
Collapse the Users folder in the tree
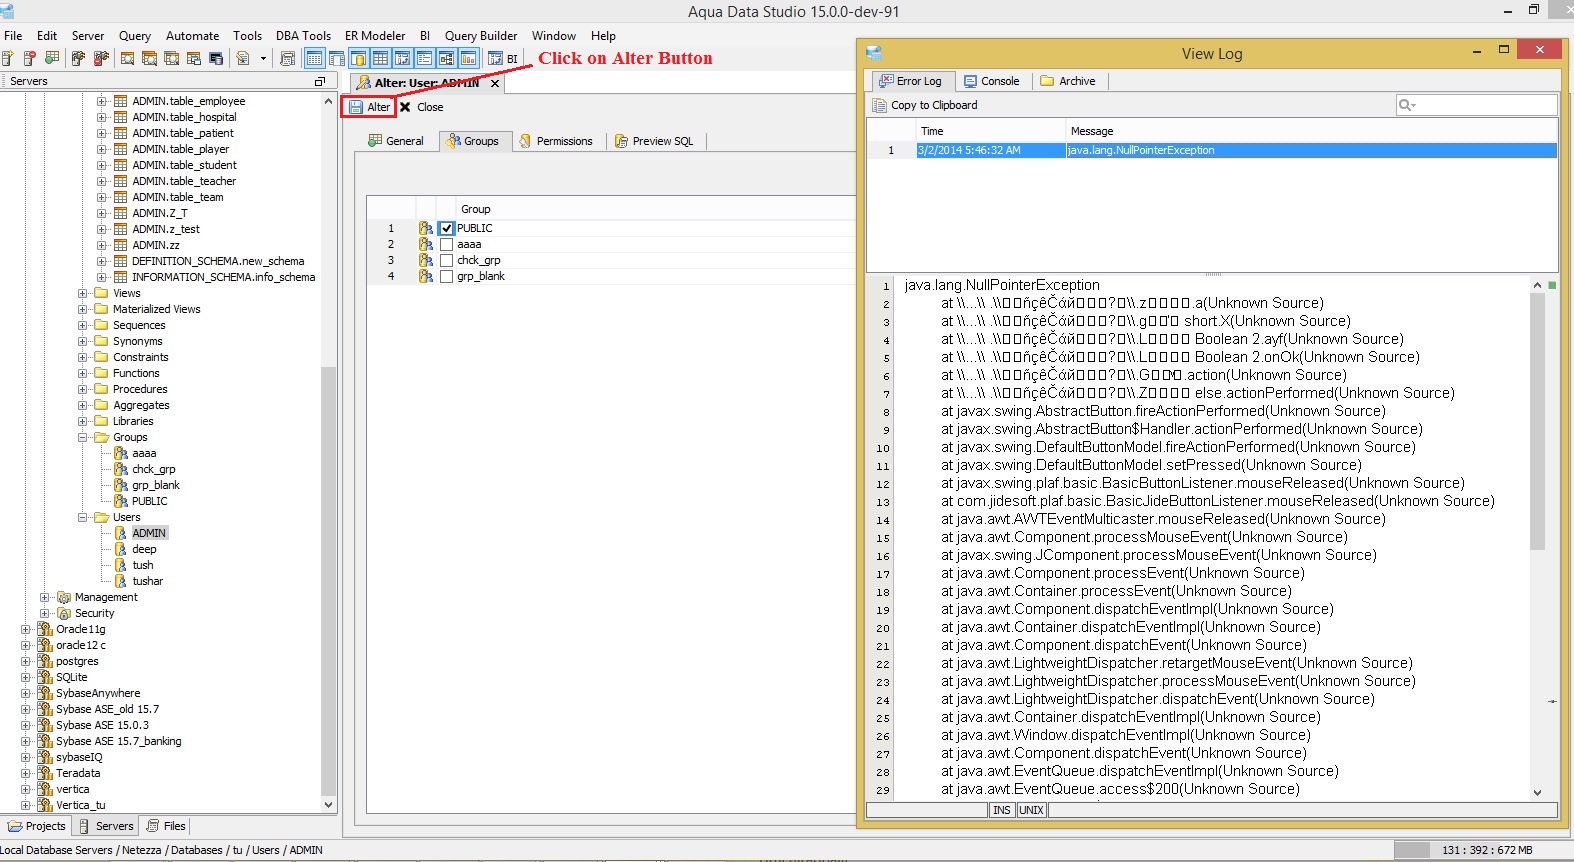point(83,517)
